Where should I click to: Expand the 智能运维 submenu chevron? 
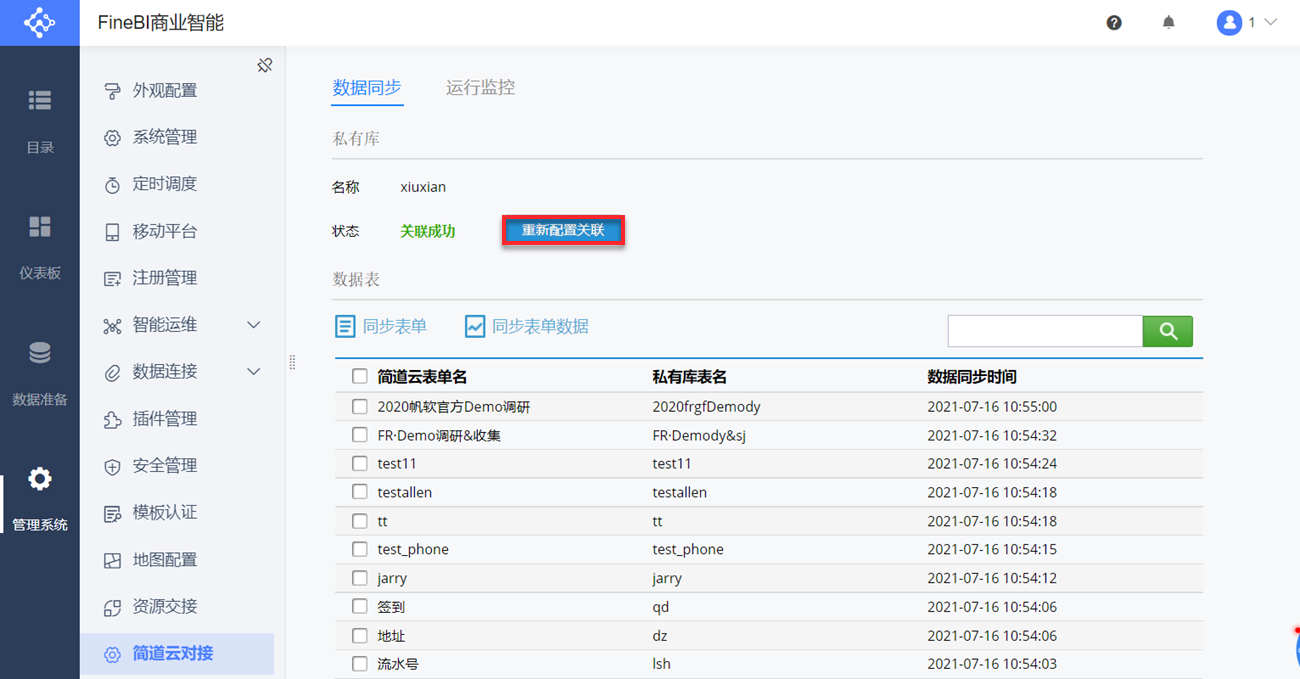(x=254, y=325)
